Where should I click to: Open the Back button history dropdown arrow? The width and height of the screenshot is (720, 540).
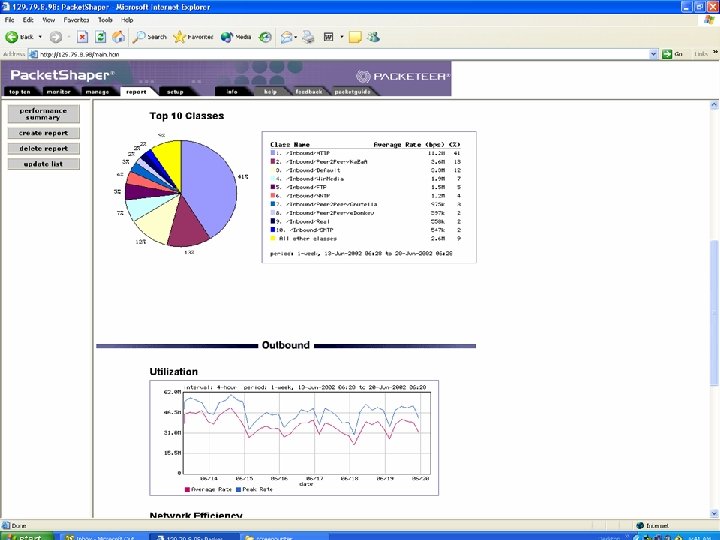point(40,37)
